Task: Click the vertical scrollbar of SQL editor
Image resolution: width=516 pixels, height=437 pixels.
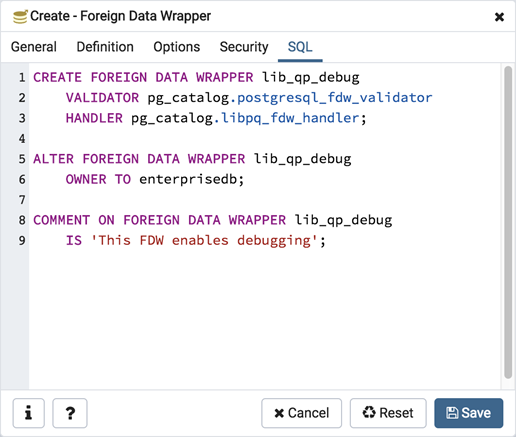Action: (508, 222)
